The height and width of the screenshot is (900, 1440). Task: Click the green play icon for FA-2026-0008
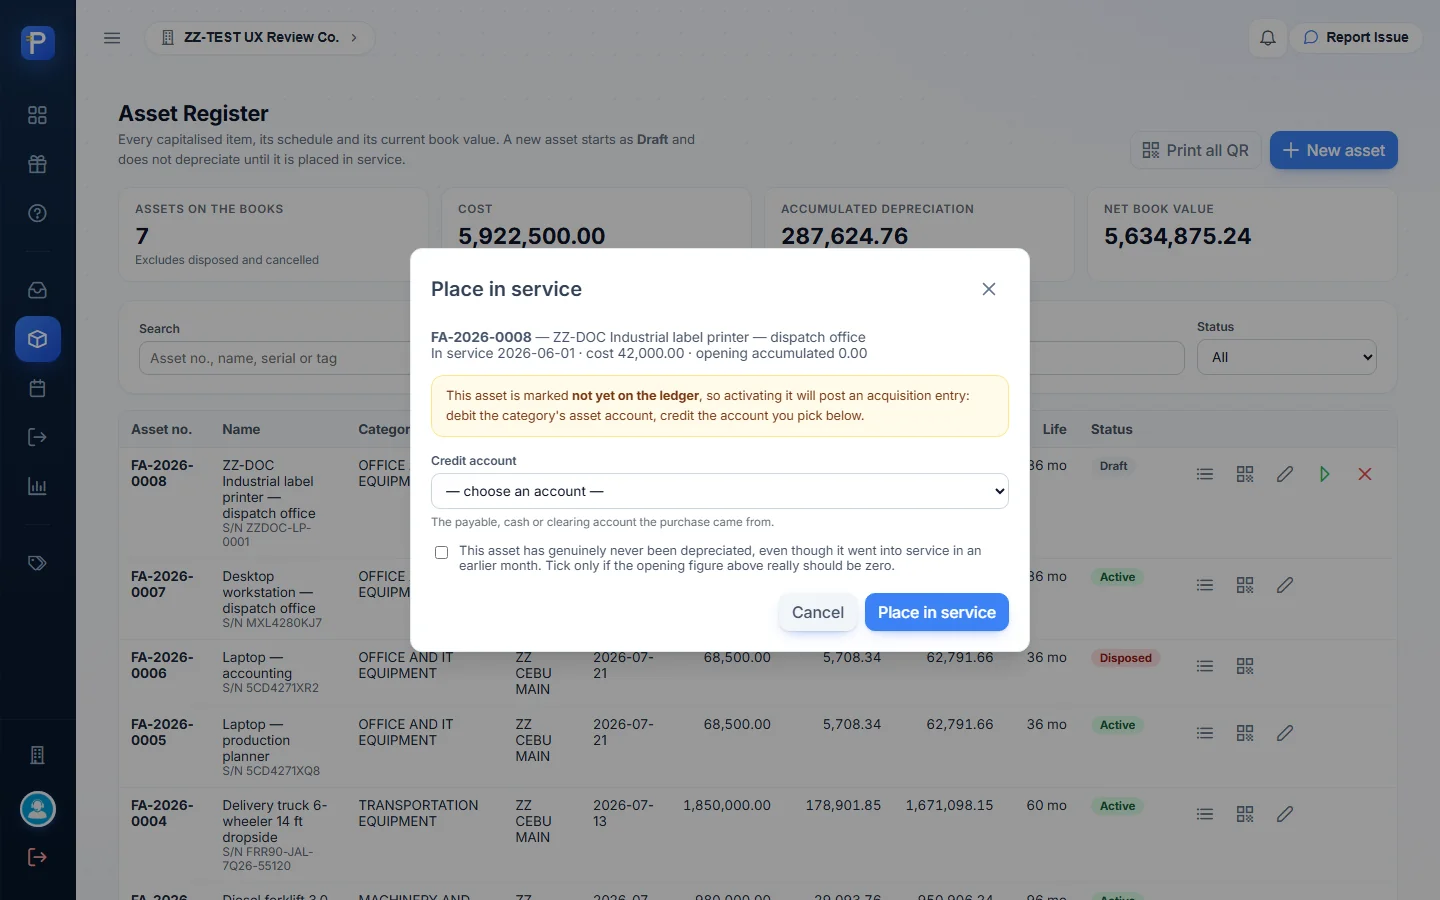1325,474
